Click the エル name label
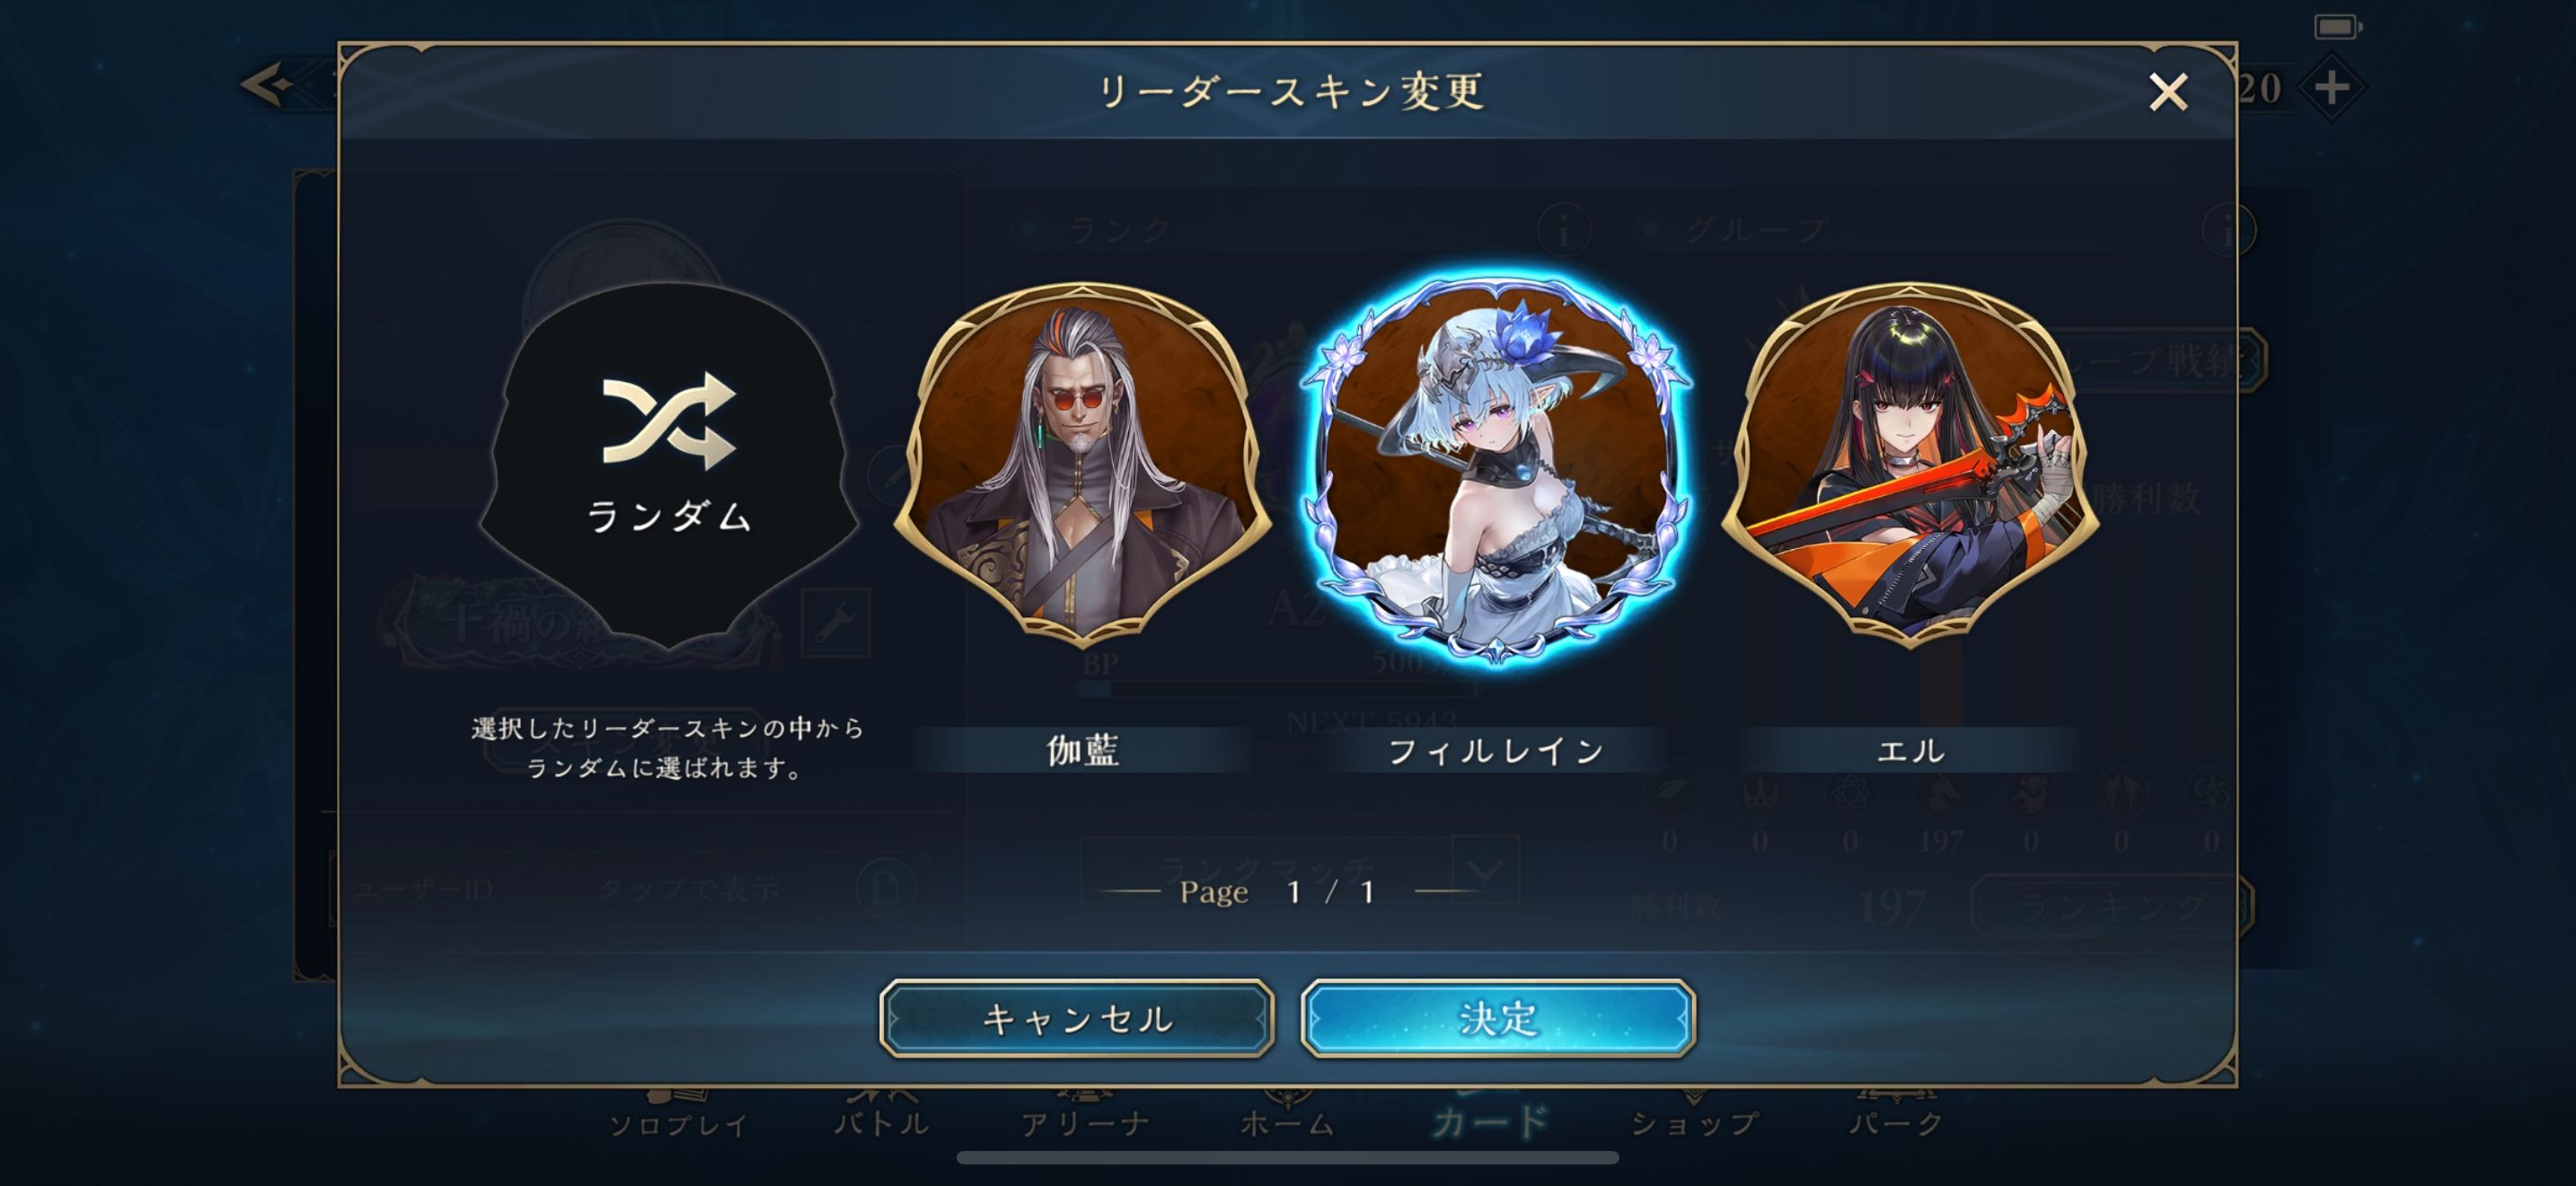 pos(1910,750)
